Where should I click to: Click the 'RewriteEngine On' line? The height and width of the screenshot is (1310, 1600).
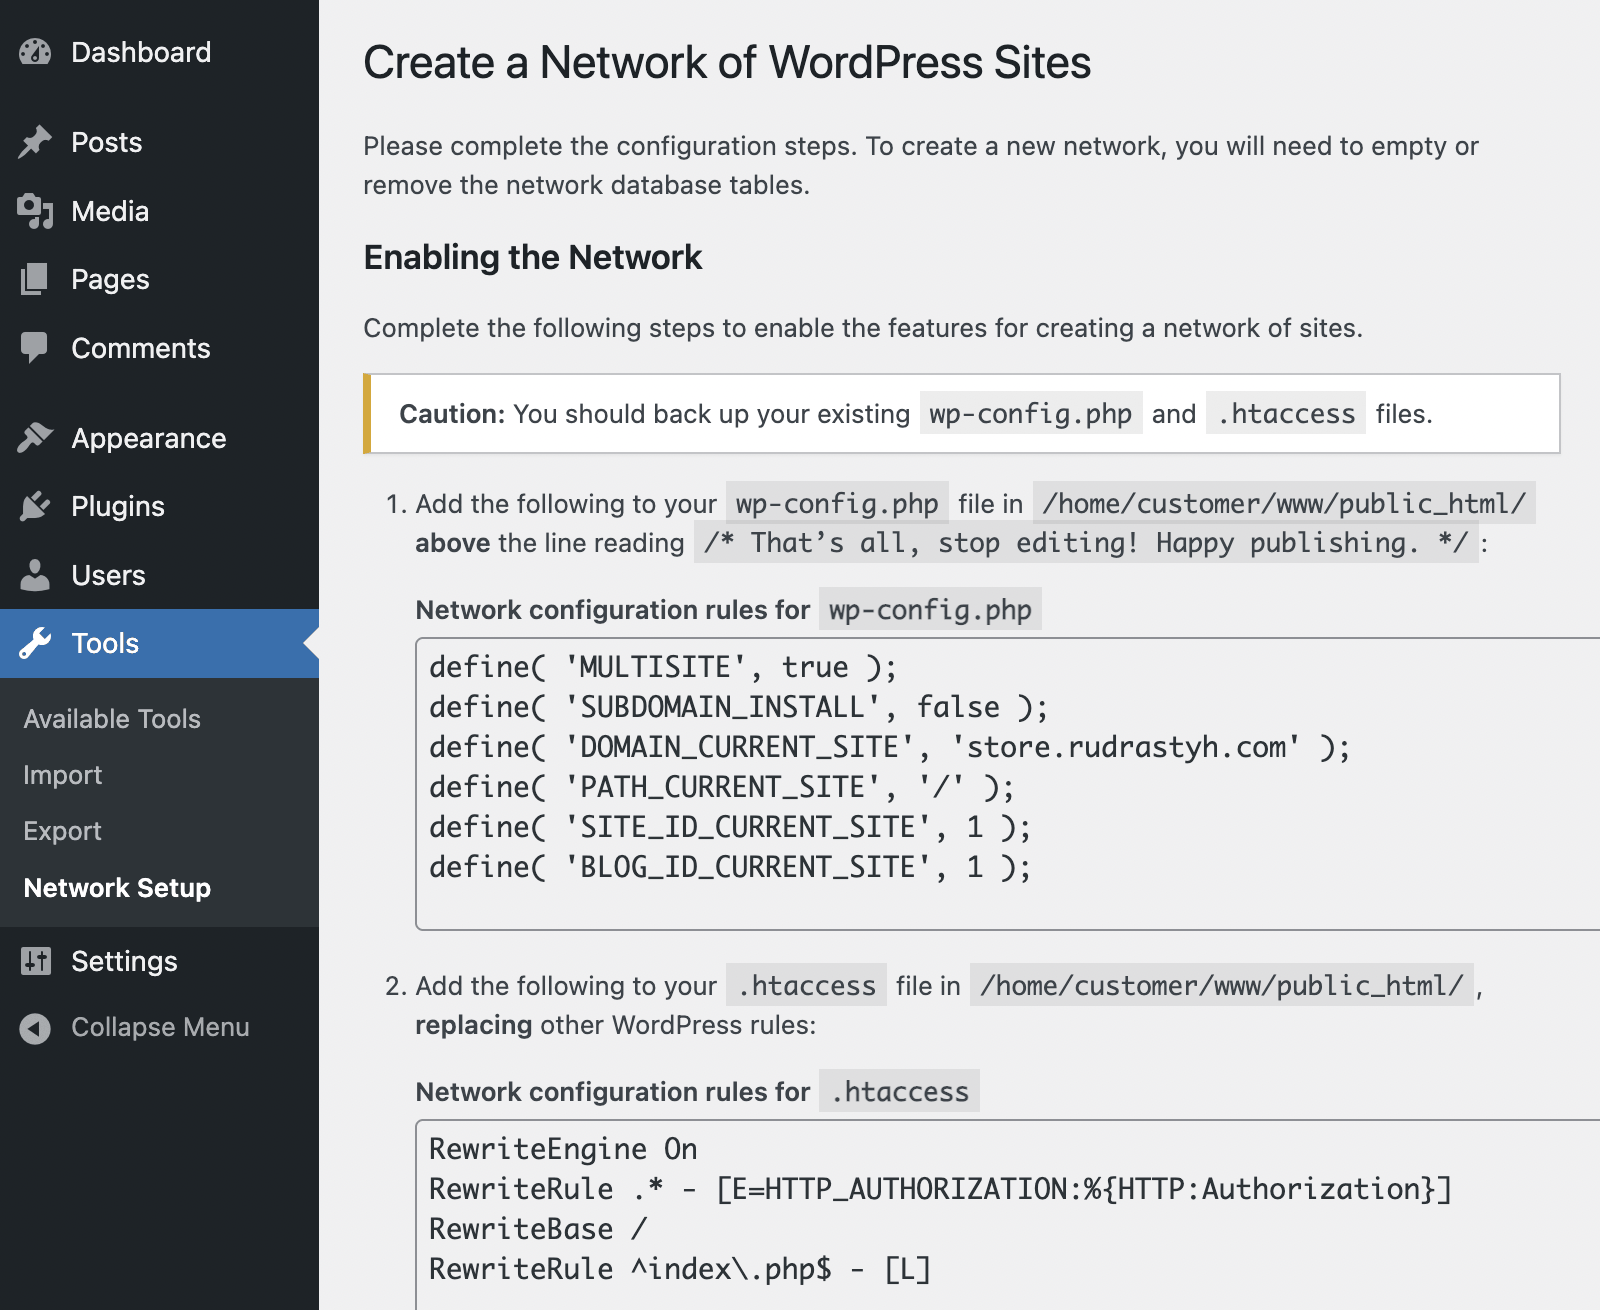point(563,1149)
